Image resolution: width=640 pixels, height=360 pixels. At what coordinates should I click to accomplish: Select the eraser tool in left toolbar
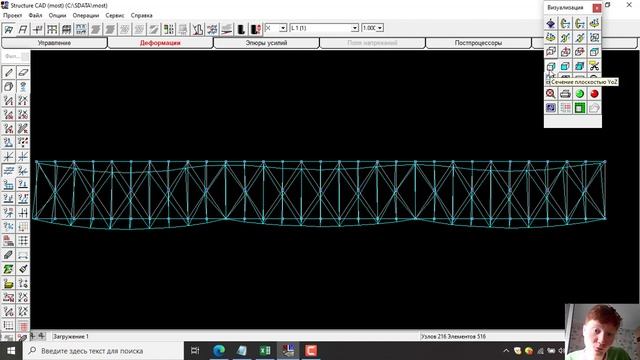(x=23, y=73)
